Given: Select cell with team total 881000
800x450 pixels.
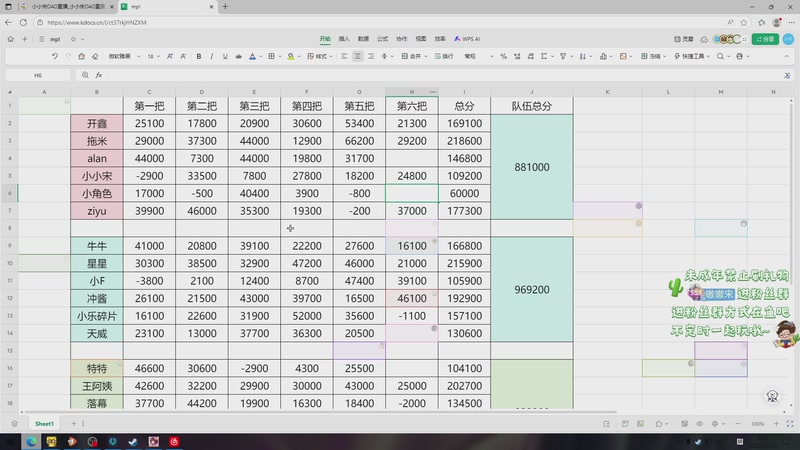Looking at the screenshot, I should [532, 167].
